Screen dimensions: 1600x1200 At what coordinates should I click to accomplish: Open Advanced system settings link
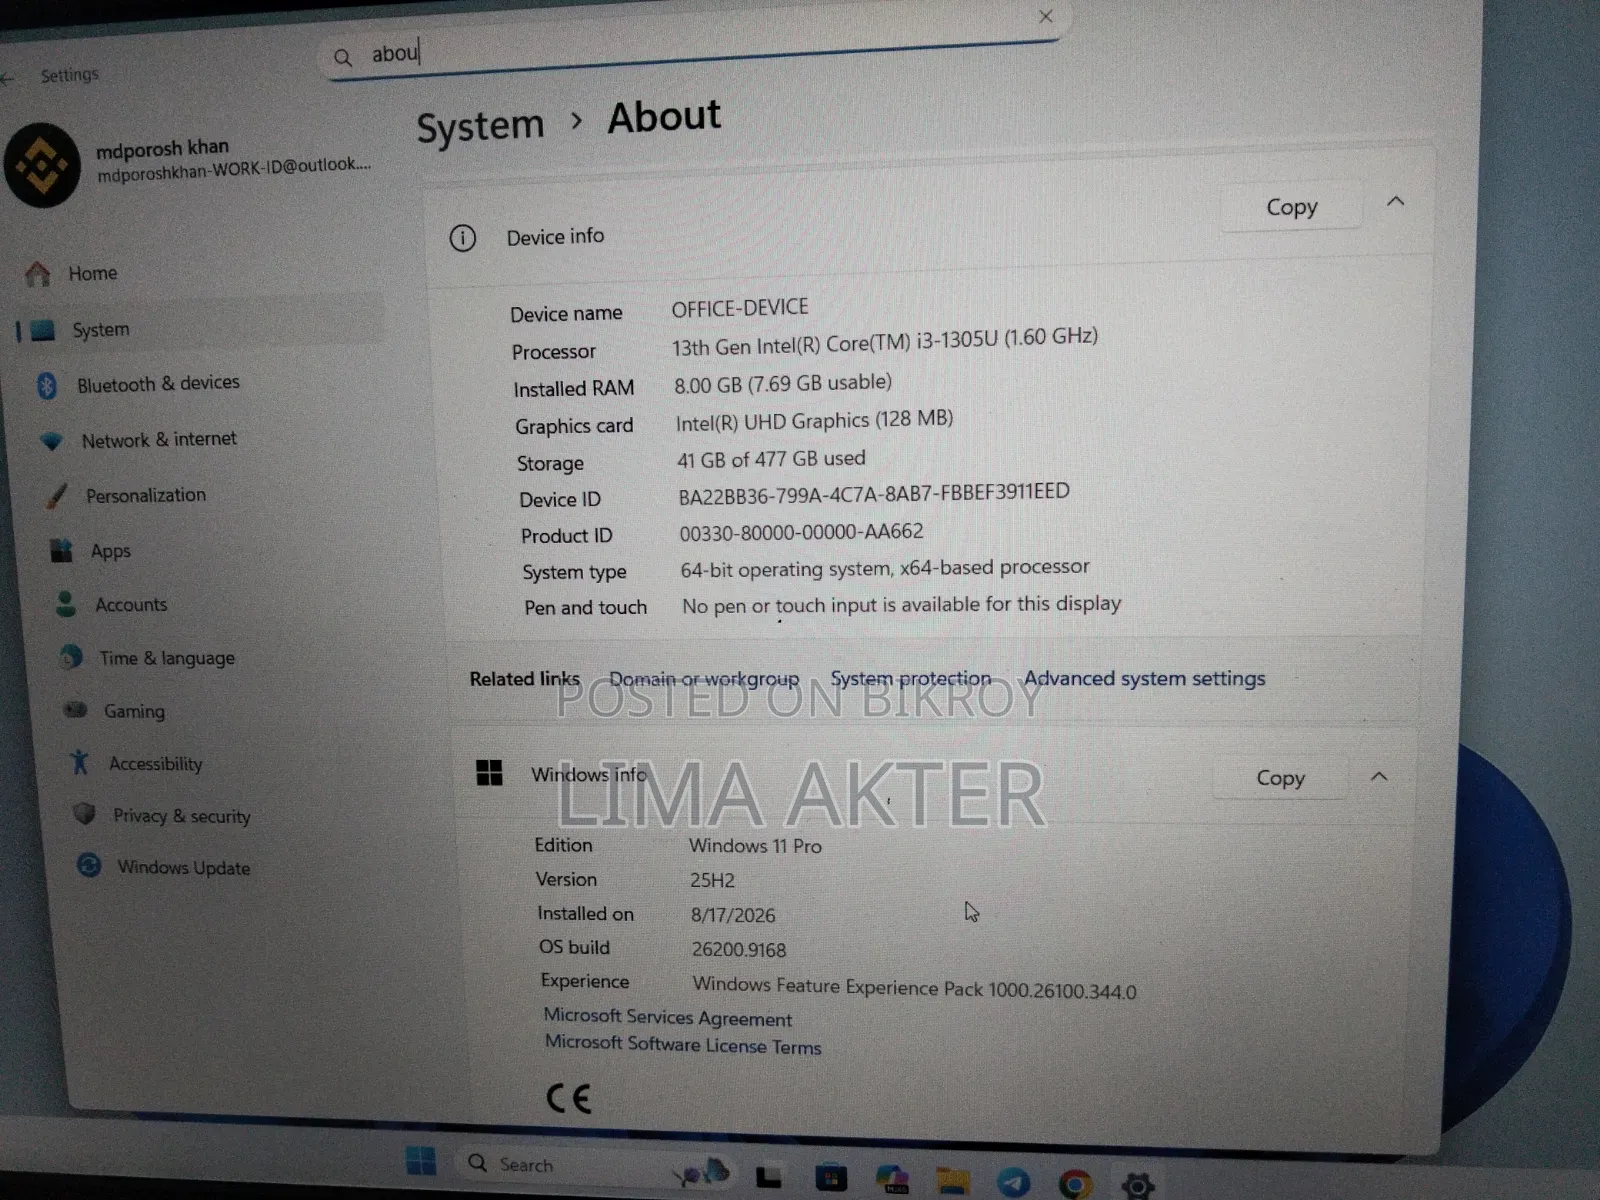click(x=1144, y=678)
